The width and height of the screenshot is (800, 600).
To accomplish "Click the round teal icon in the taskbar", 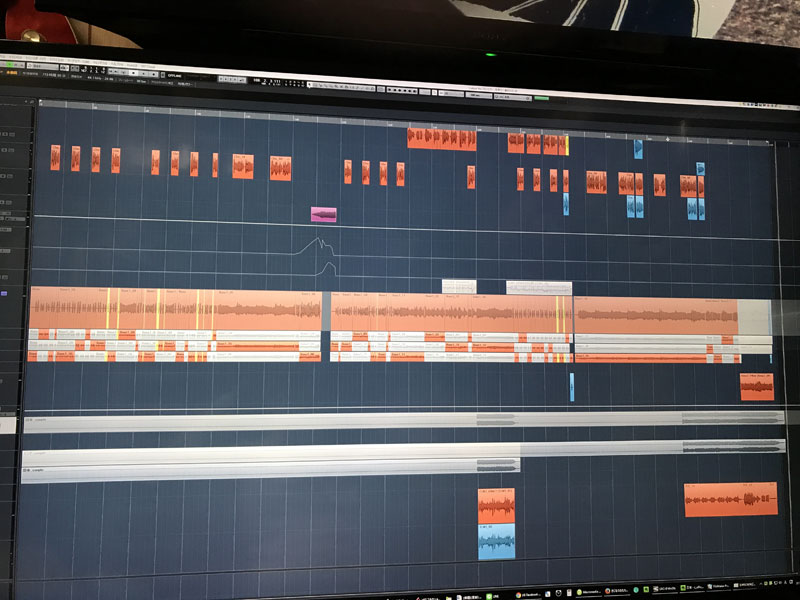I will click(x=636, y=590).
